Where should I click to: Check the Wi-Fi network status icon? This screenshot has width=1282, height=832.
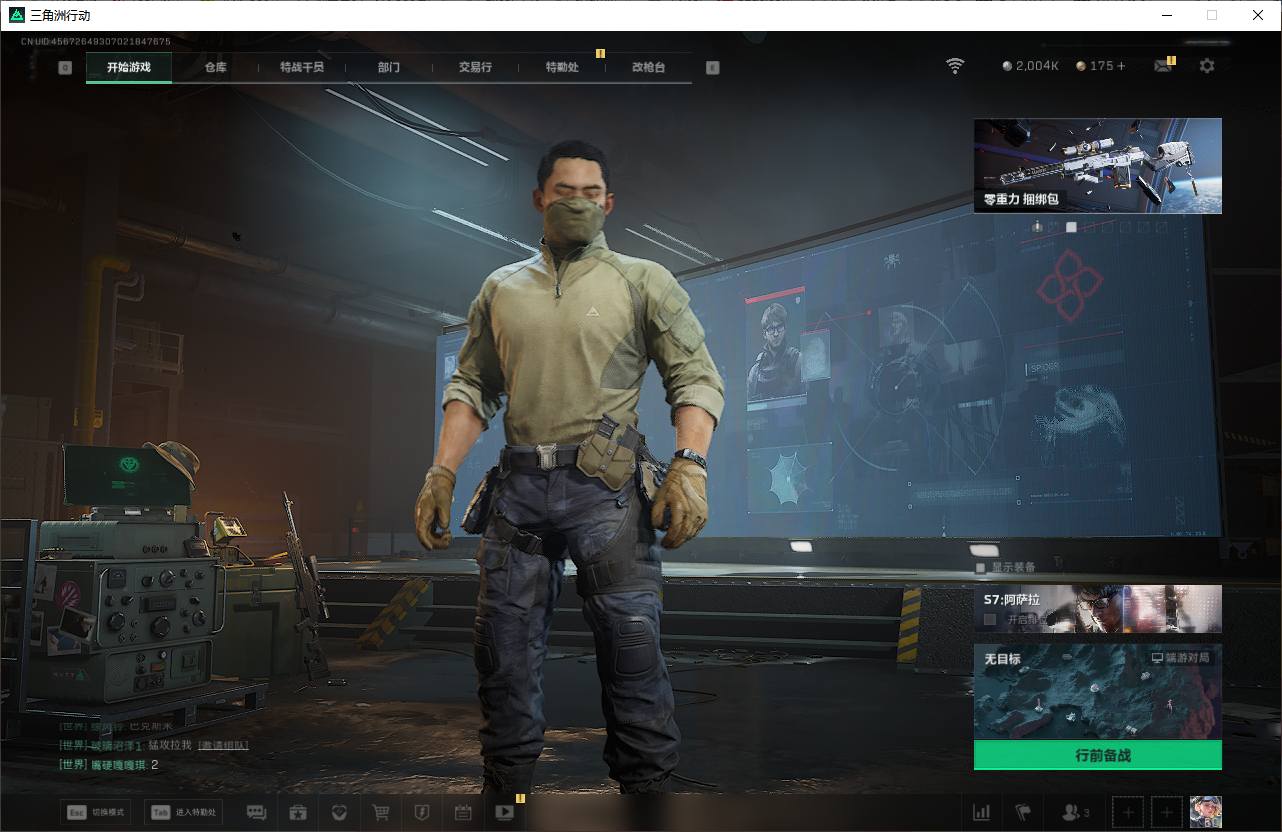tap(955, 66)
